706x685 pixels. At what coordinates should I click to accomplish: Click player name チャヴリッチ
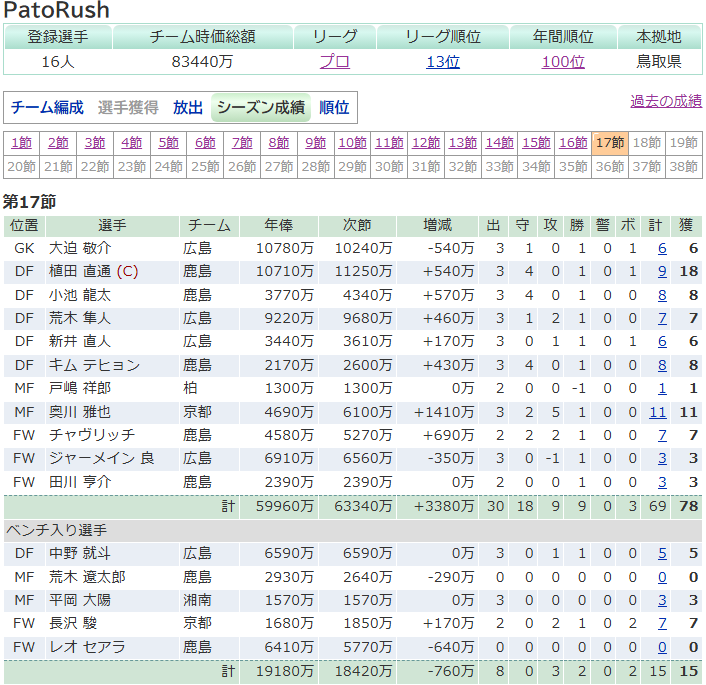point(92,435)
